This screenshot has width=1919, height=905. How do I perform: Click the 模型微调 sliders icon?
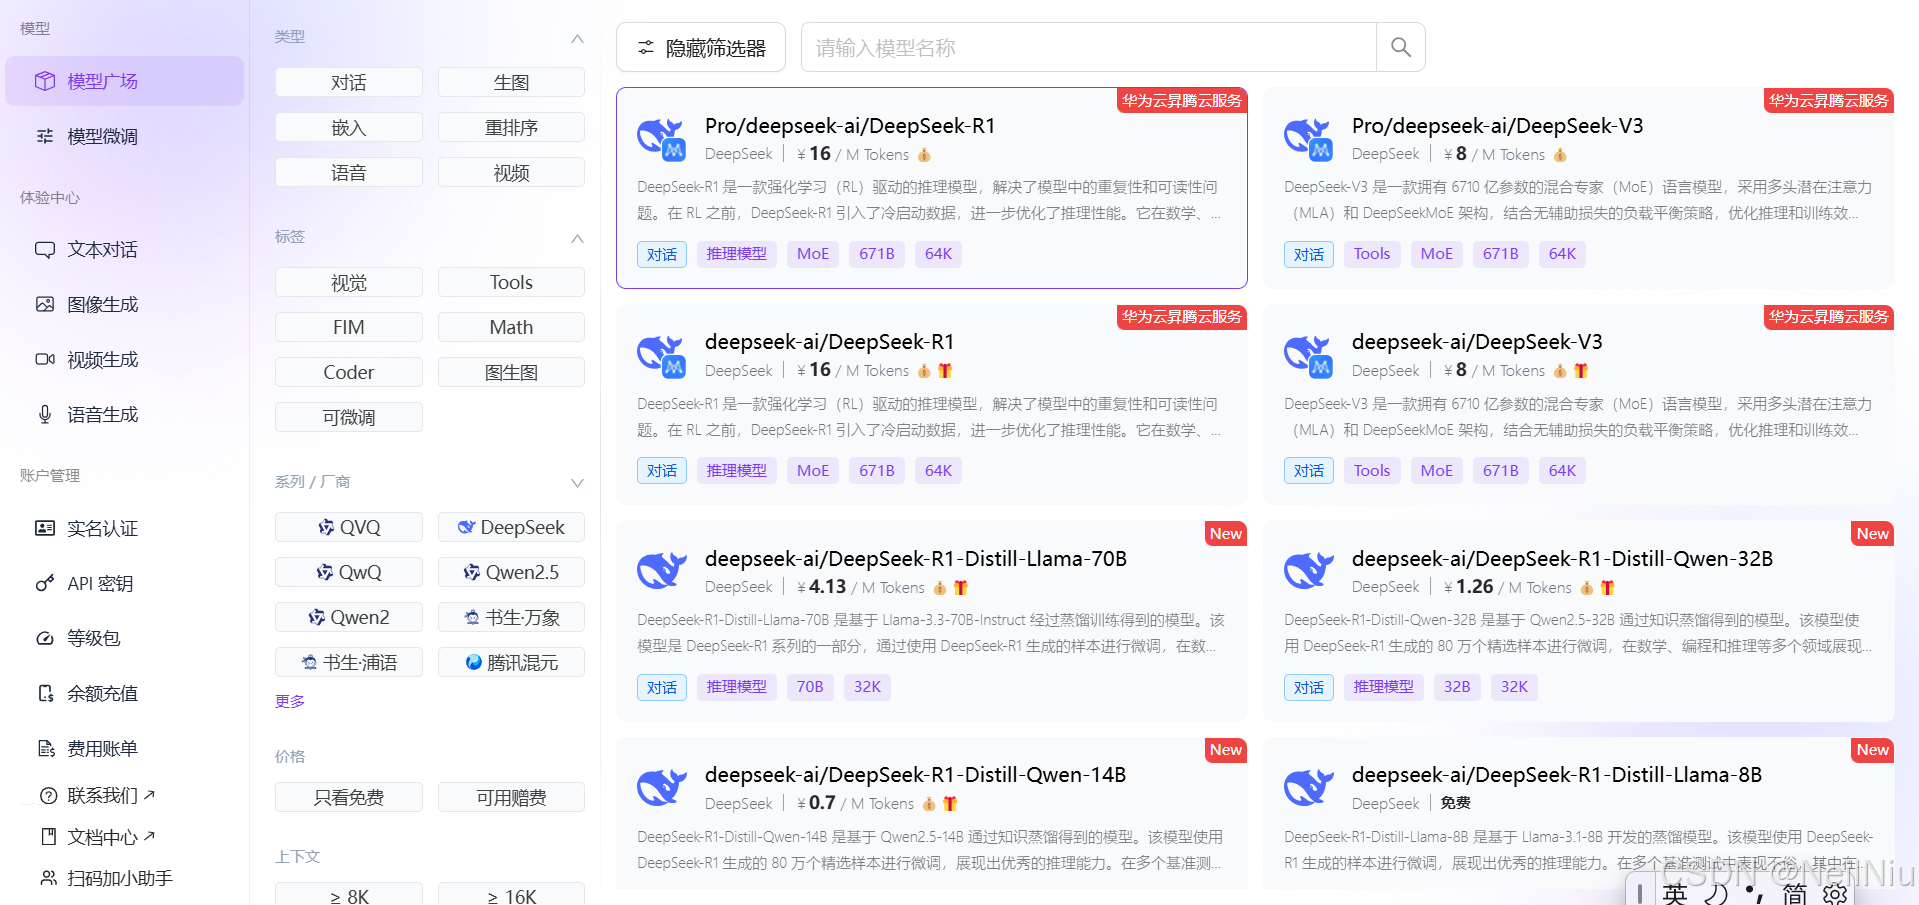[x=45, y=136]
